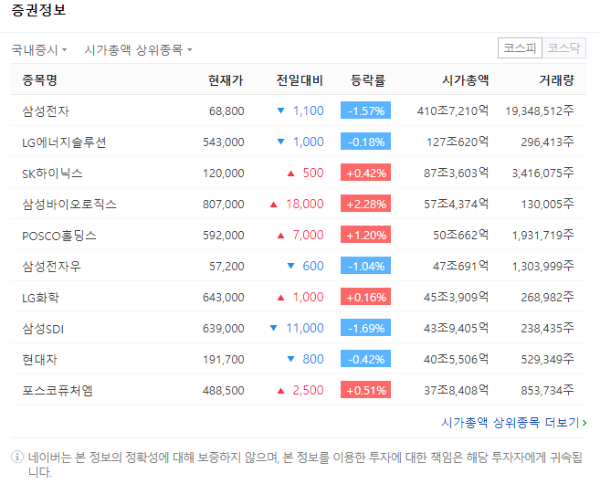Click the +2.28% change badge
The image size is (600, 484).
pyautogui.click(x=366, y=204)
